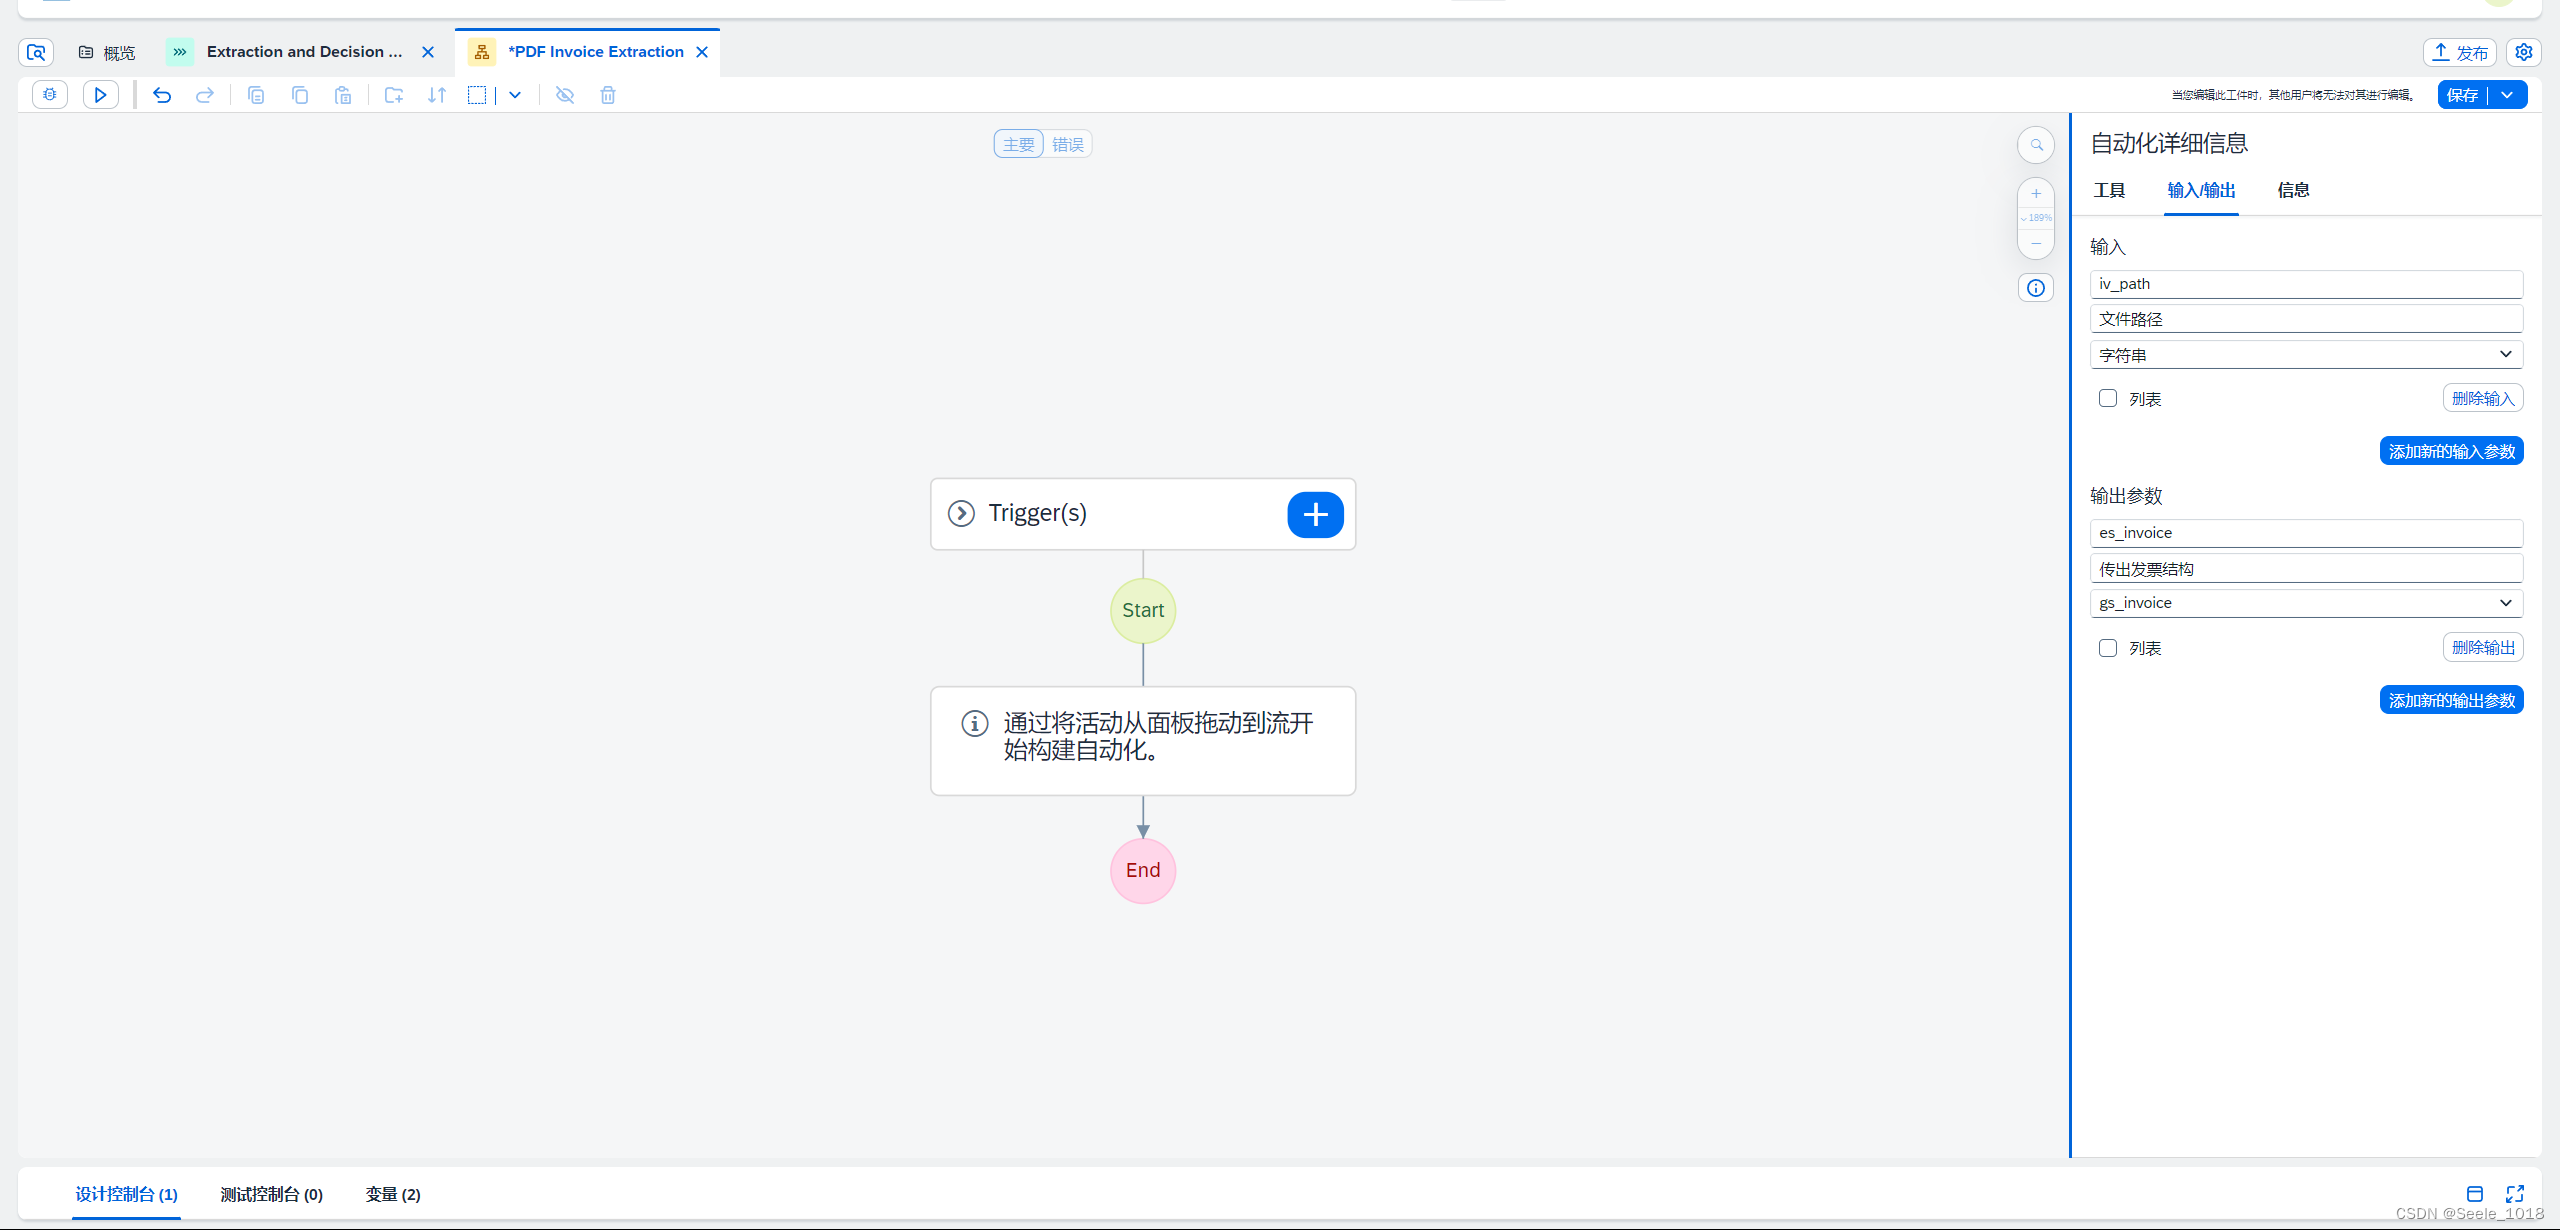Image resolution: width=2560 pixels, height=1230 pixels.
Task: Close the PDF Invoice Extraction tab
Action: (702, 52)
